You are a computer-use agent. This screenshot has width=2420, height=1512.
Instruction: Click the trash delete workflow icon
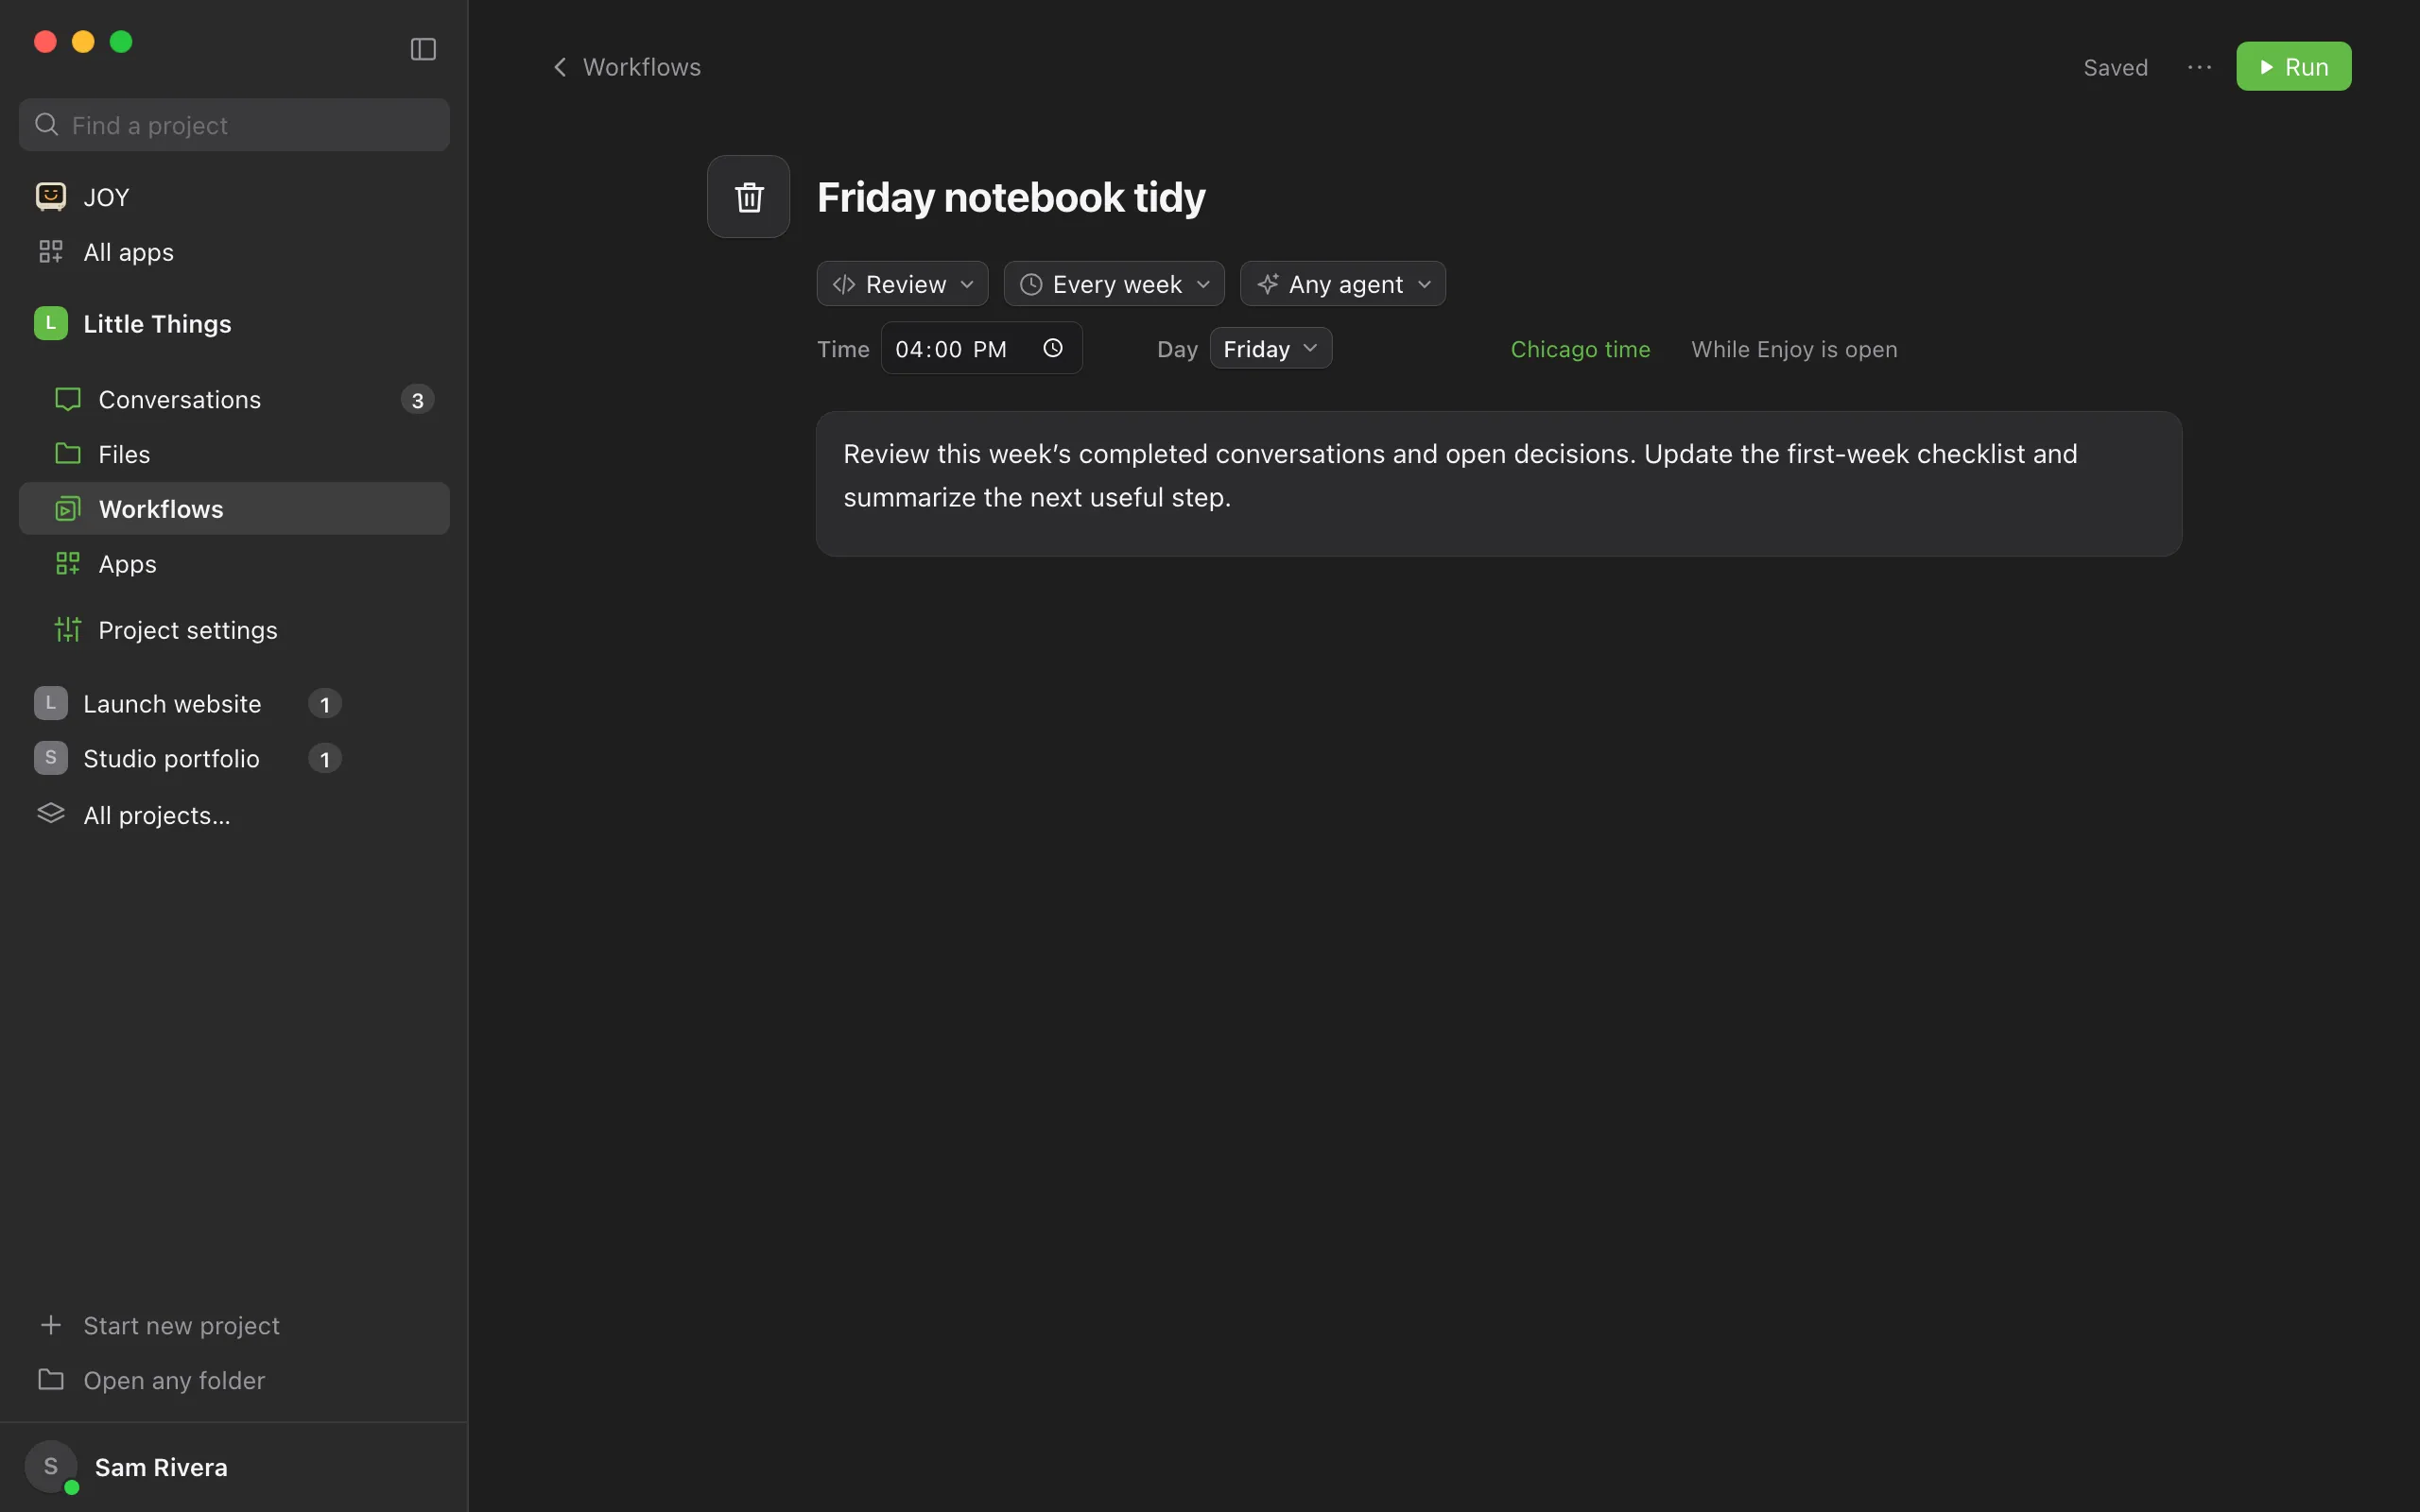pyautogui.click(x=749, y=197)
